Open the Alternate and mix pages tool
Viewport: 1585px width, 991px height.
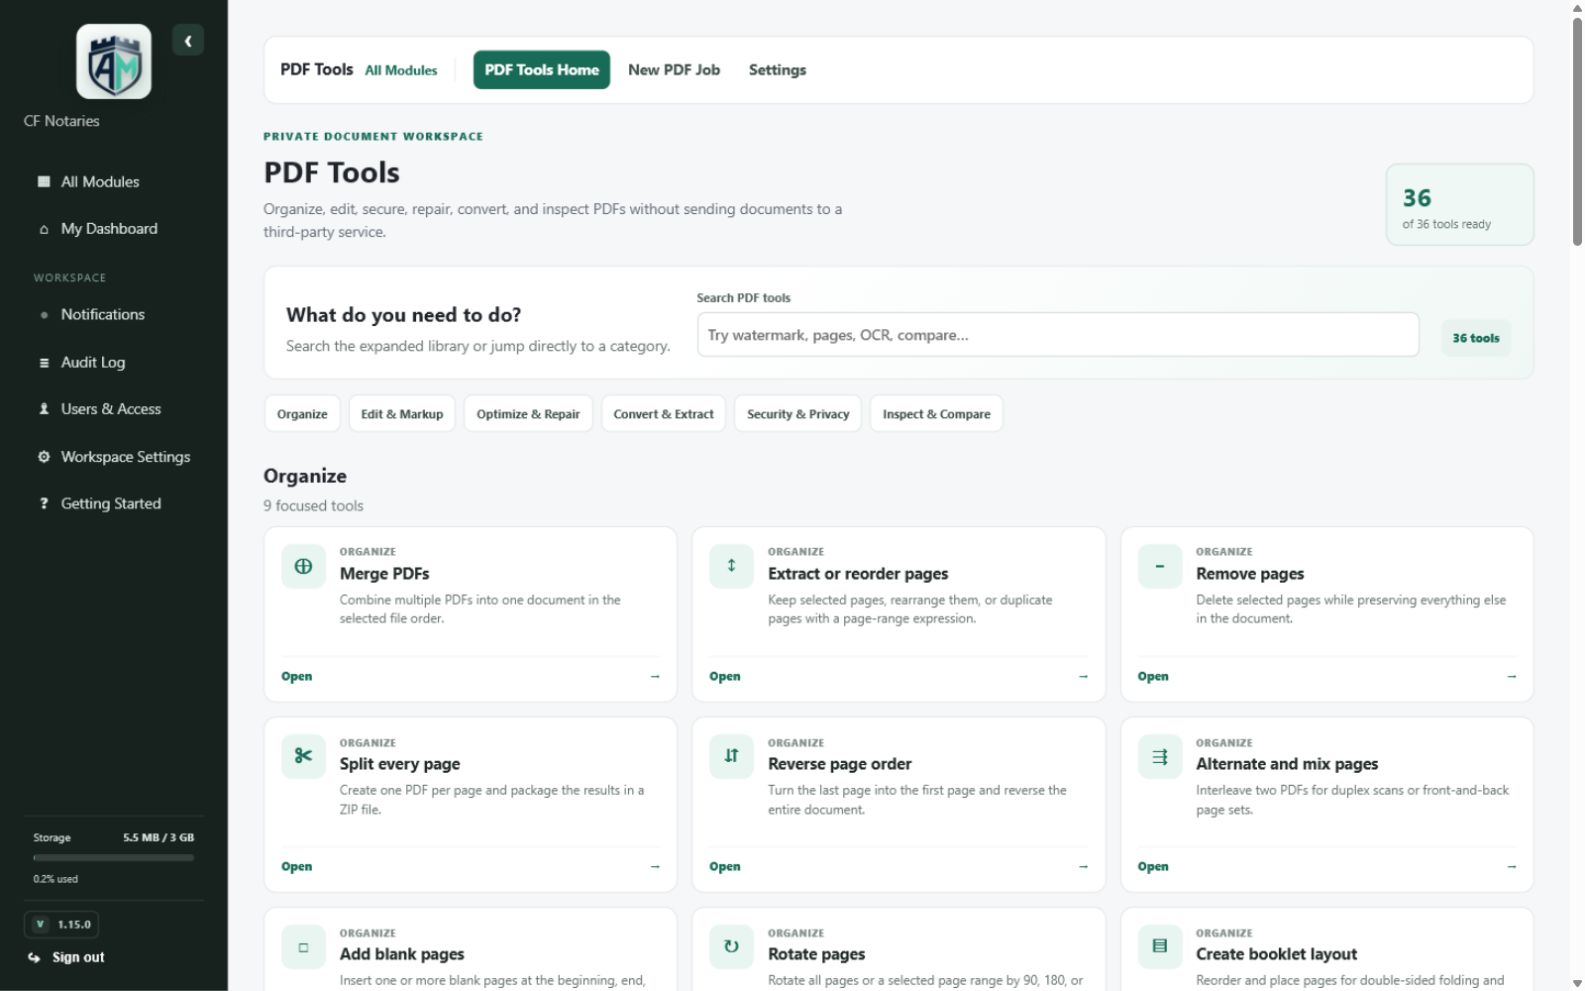coord(1153,867)
